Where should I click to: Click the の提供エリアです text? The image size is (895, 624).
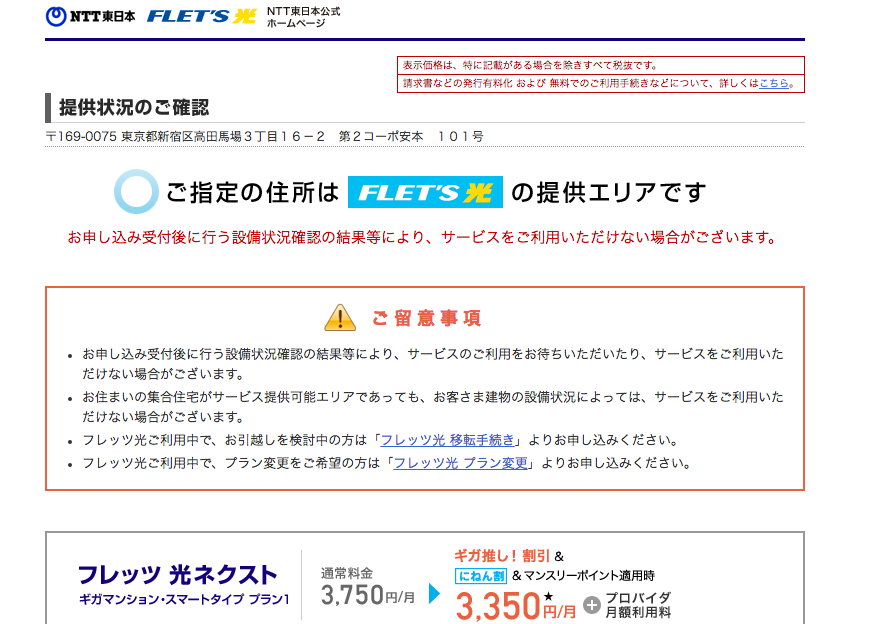pyautogui.click(x=608, y=192)
